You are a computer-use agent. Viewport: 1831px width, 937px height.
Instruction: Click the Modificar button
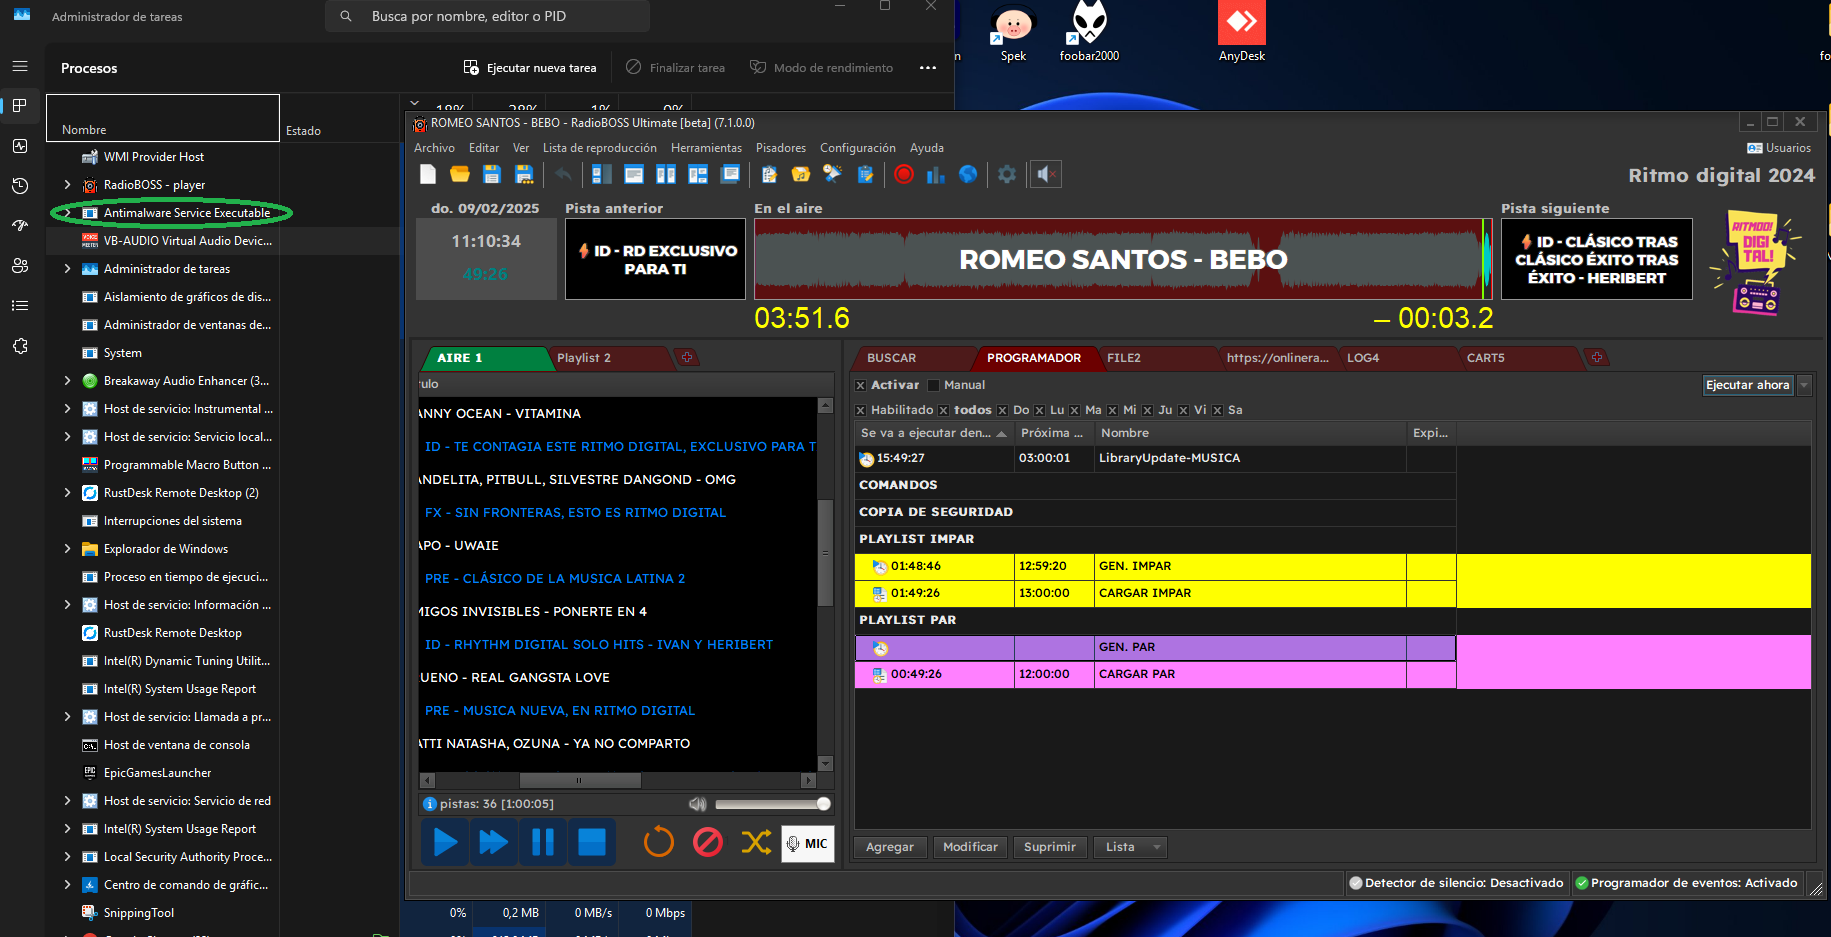pos(970,847)
